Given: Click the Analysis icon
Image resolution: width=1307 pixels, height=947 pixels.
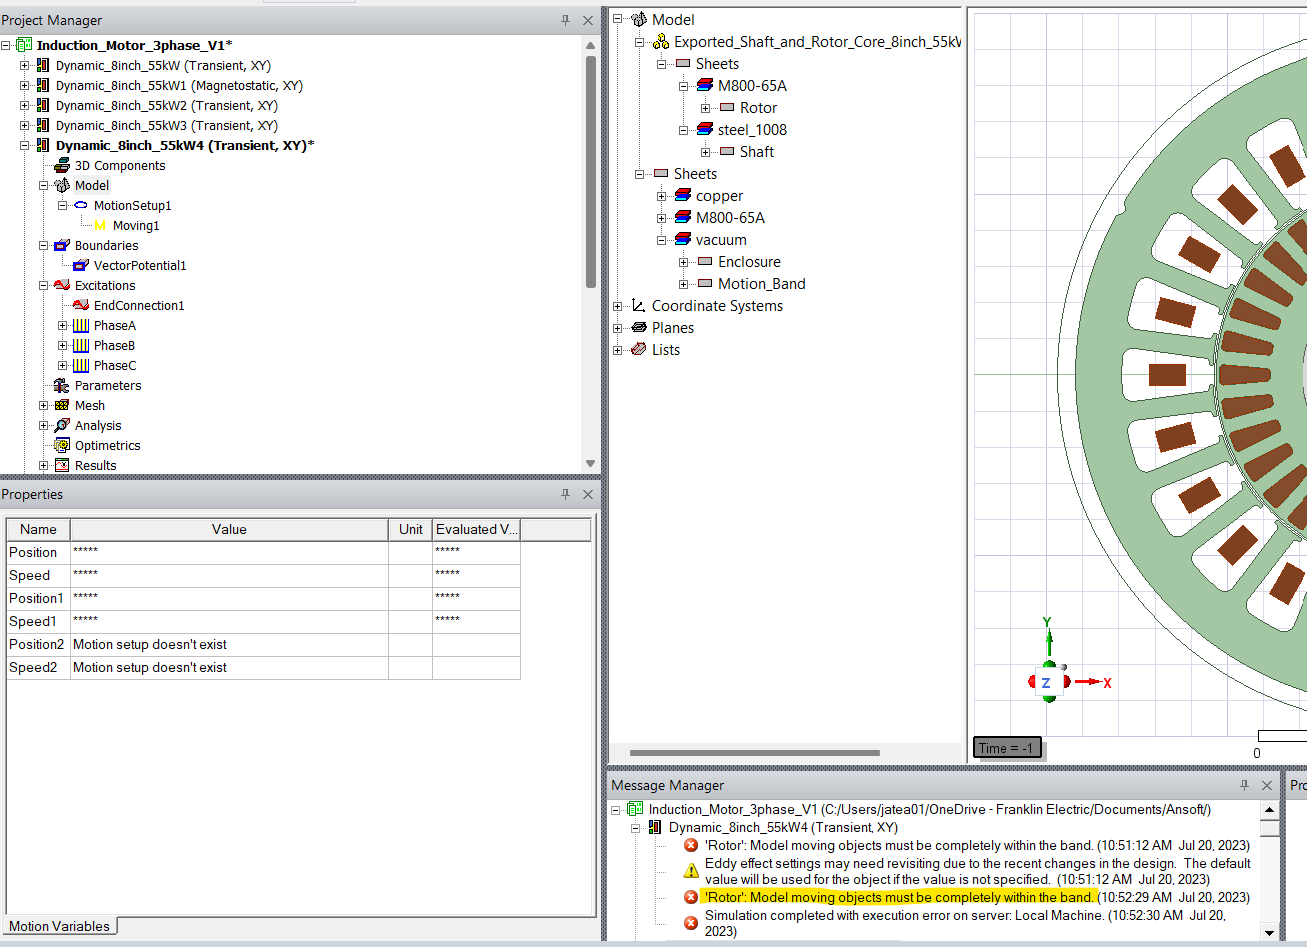Looking at the screenshot, I should [x=62, y=425].
